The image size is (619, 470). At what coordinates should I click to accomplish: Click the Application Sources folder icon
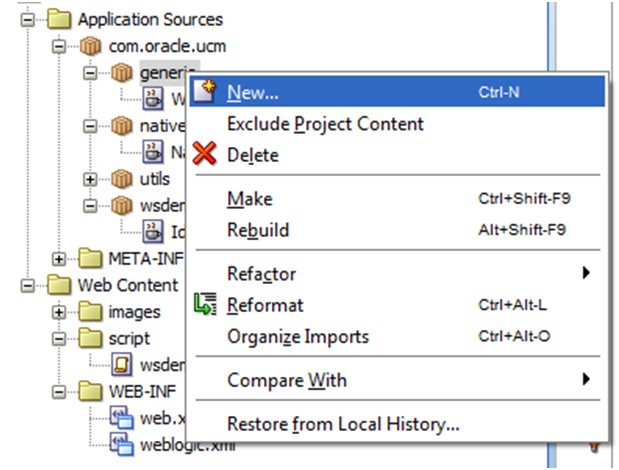[x=62, y=19]
